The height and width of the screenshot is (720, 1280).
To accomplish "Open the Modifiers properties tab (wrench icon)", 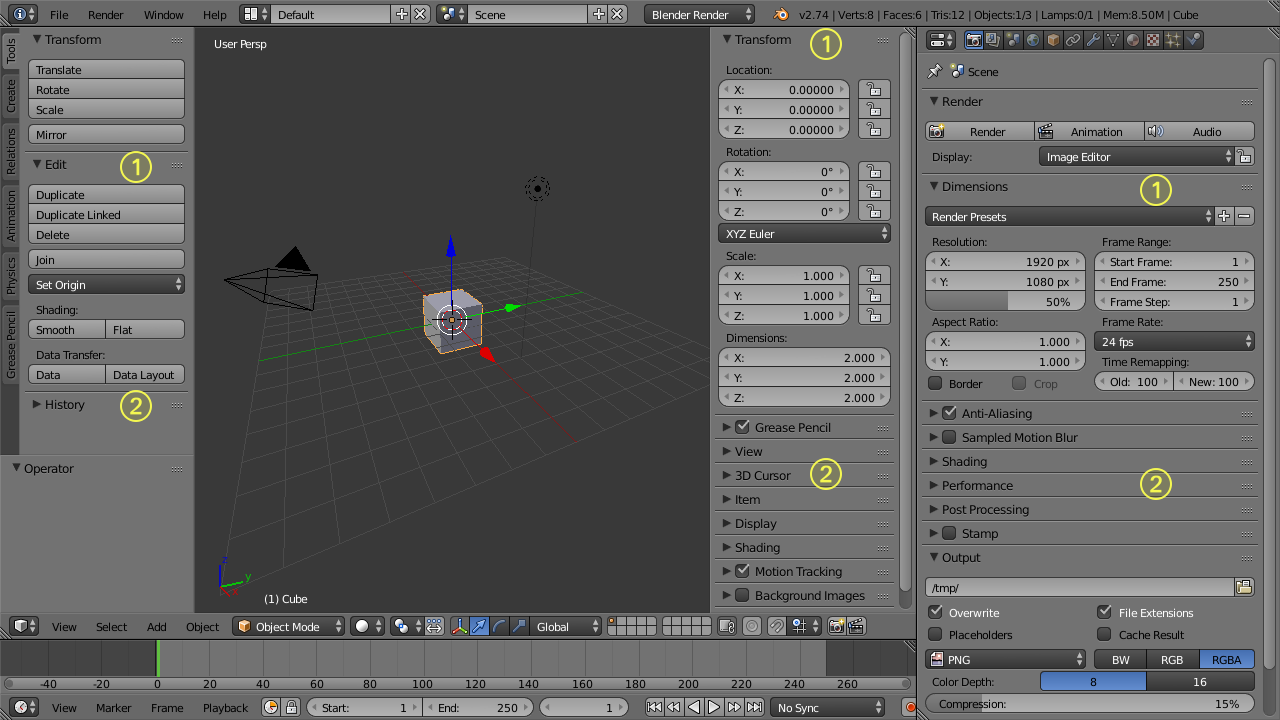I will click(1091, 39).
